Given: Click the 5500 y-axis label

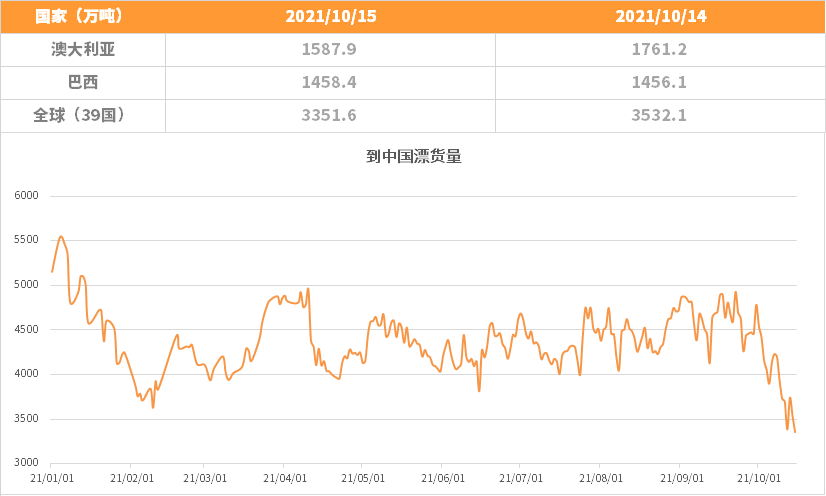Looking at the screenshot, I should click(26, 240).
